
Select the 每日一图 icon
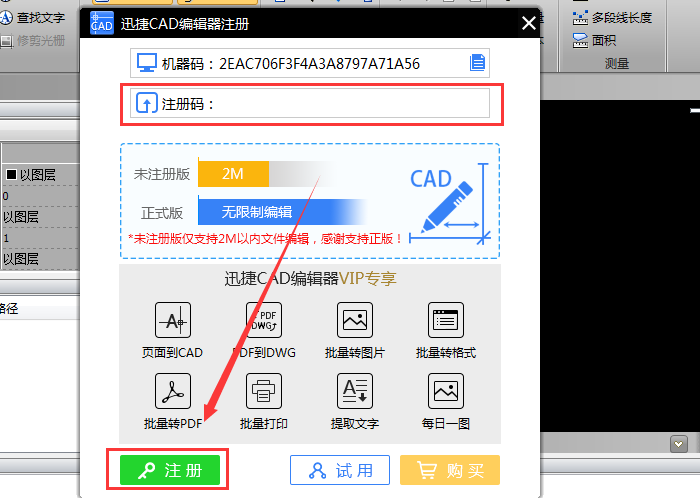coord(446,391)
